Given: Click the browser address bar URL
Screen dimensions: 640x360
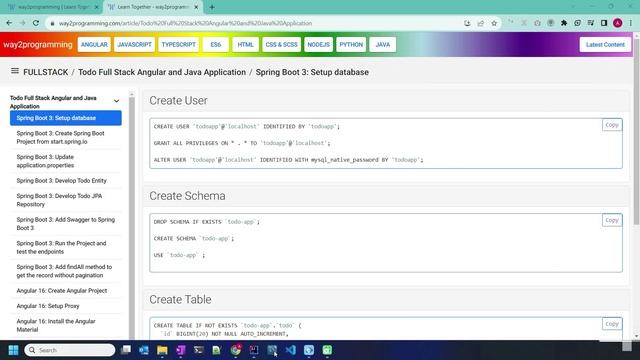Looking at the screenshot, I should (x=185, y=23).
